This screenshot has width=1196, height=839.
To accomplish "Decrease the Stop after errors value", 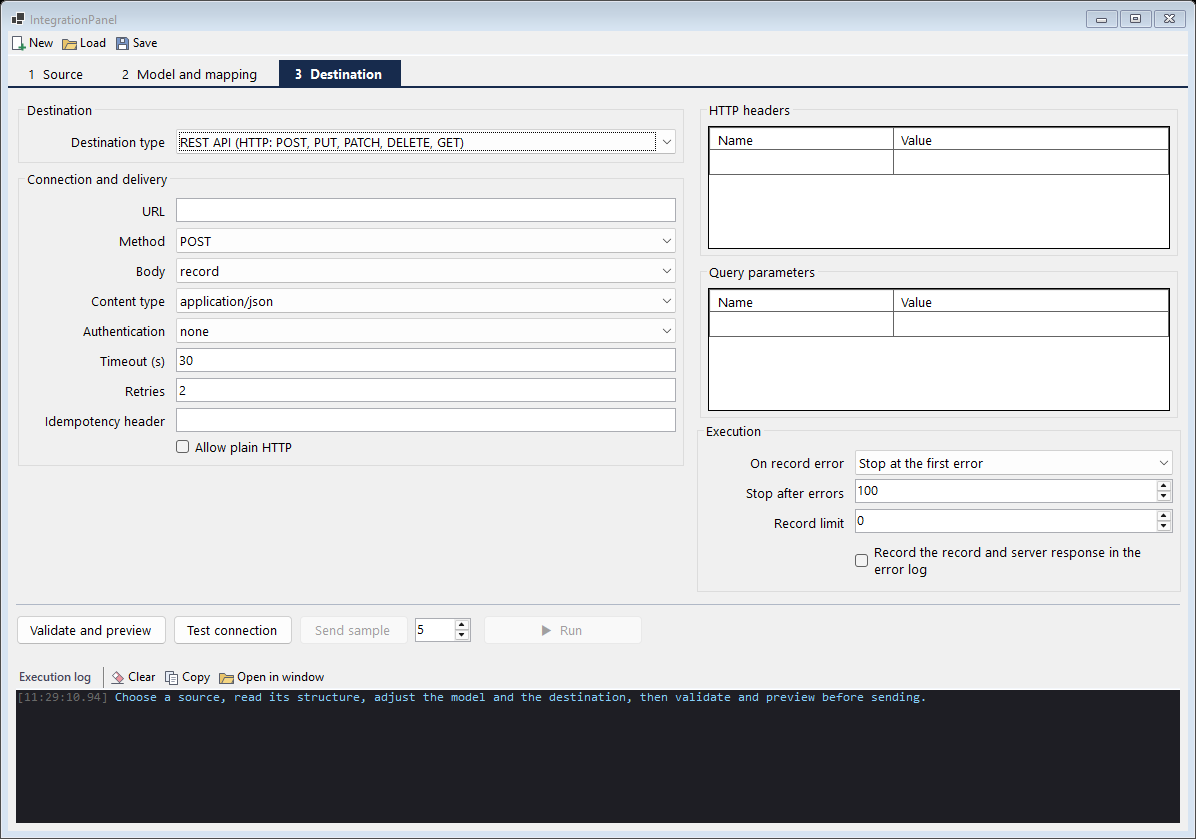I will tap(1163, 496).
